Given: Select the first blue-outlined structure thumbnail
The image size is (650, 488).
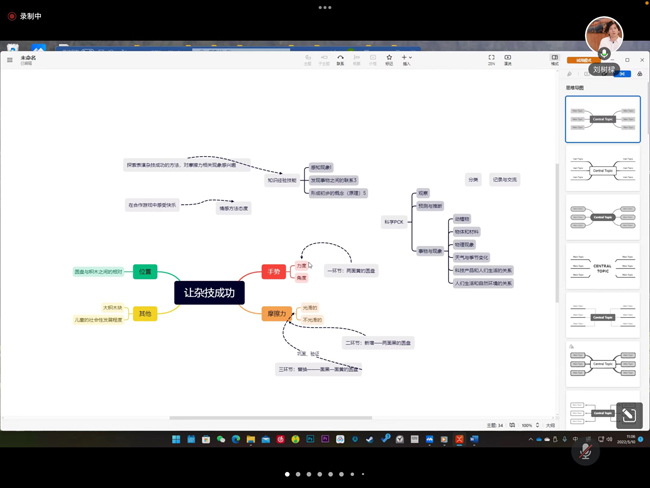Looking at the screenshot, I should coord(603,119).
